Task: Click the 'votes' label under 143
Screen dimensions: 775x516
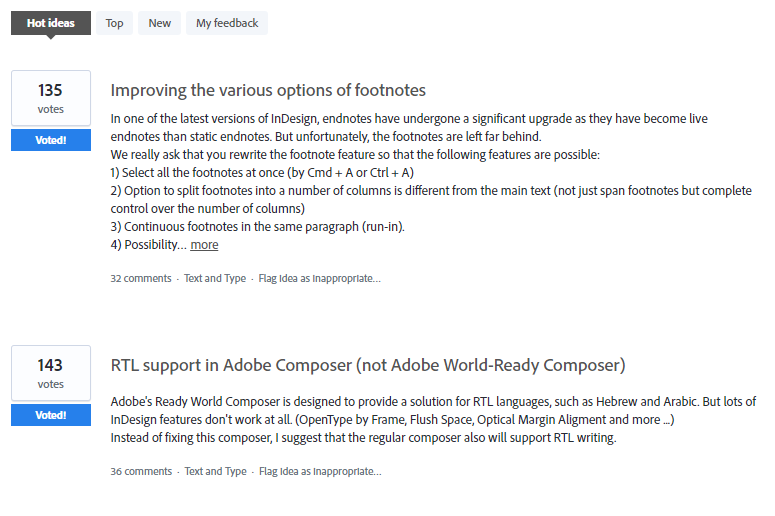Action: coord(51,384)
